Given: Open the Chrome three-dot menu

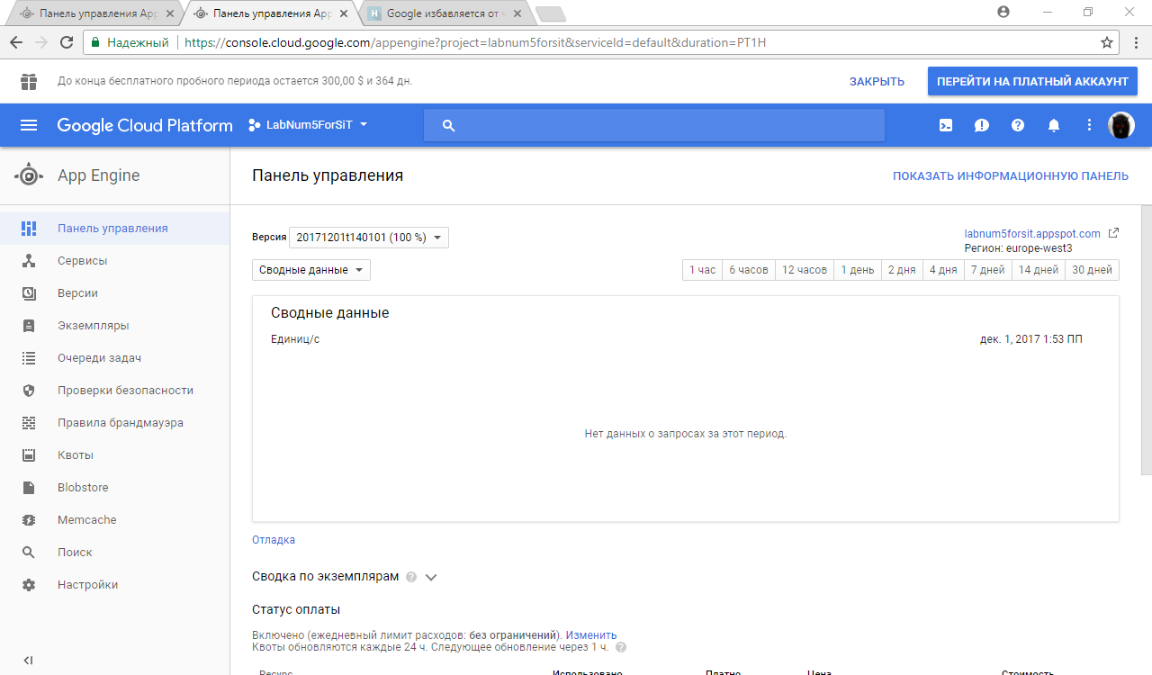Looking at the screenshot, I should [1136, 43].
